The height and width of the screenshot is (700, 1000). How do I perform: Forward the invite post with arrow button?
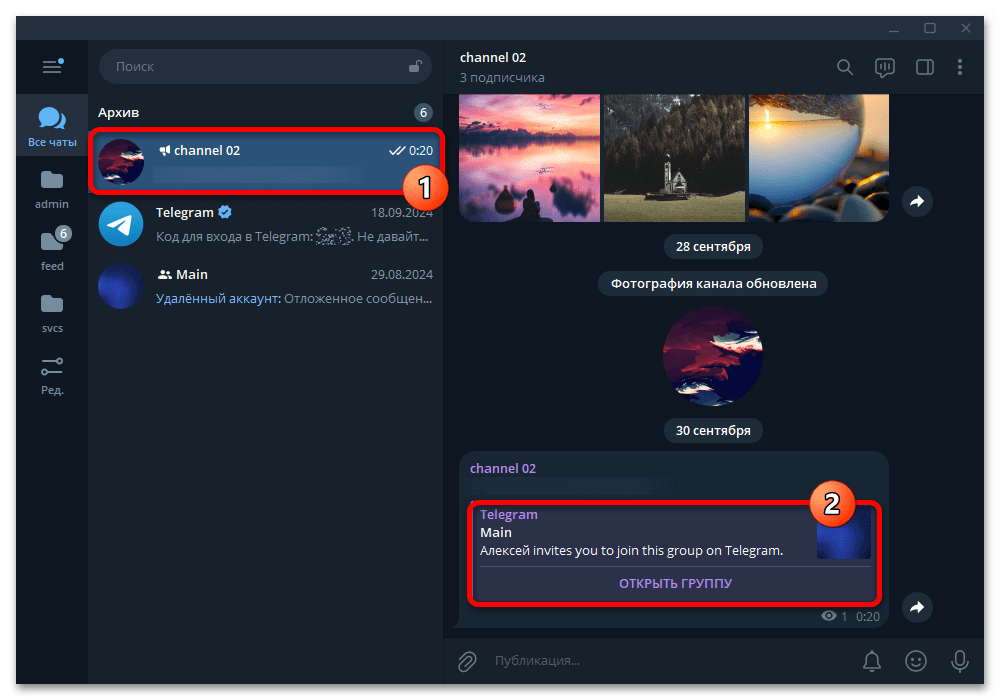click(x=917, y=607)
